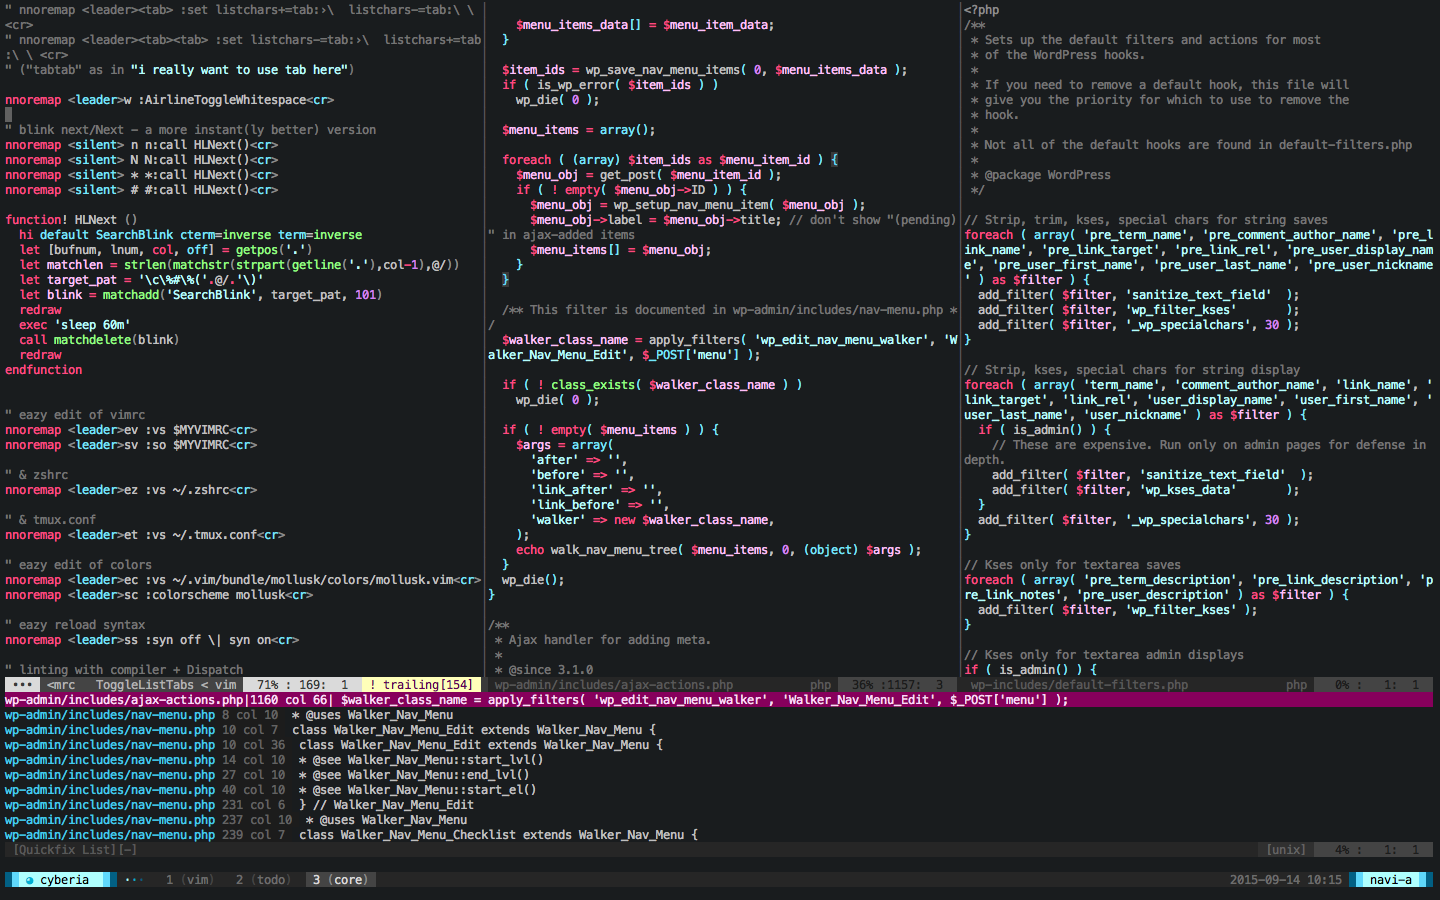Click the php filetype indicator for default-filters.php
This screenshot has width=1440, height=900.
tap(1296, 685)
